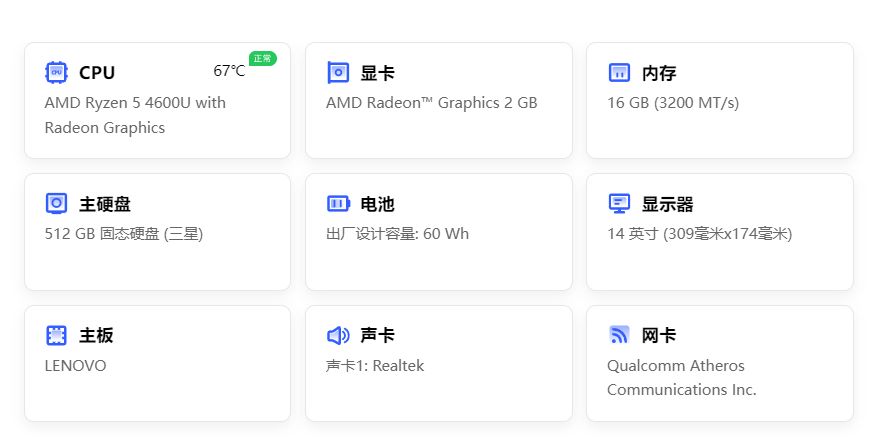Select the 67℃ CPU temperature reading
The width and height of the screenshot is (895, 448).
[x=229, y=71]
